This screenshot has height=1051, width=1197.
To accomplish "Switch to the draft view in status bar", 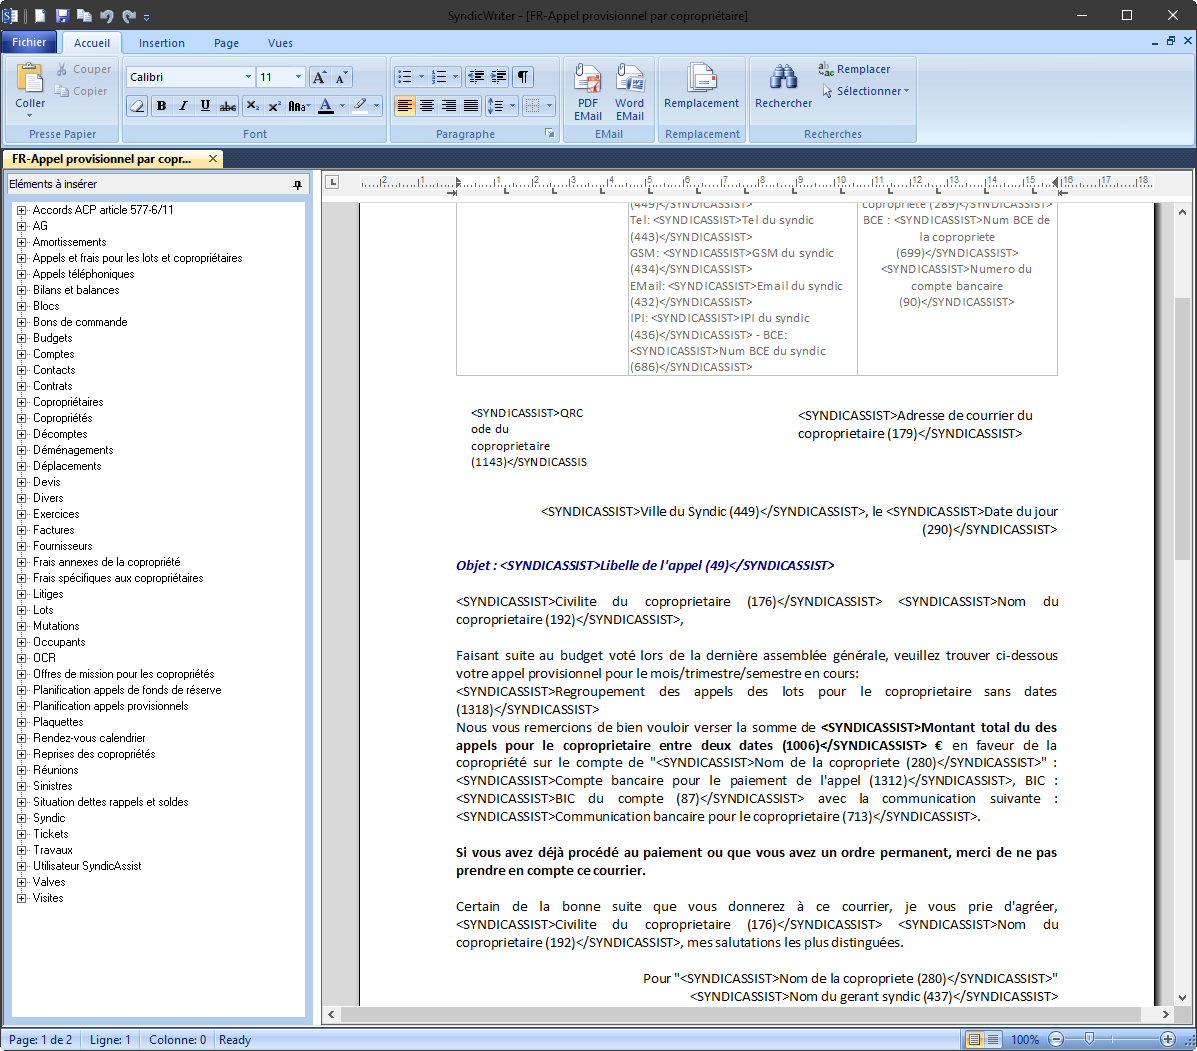I will pyautogui.click(x=992, y=1040).
